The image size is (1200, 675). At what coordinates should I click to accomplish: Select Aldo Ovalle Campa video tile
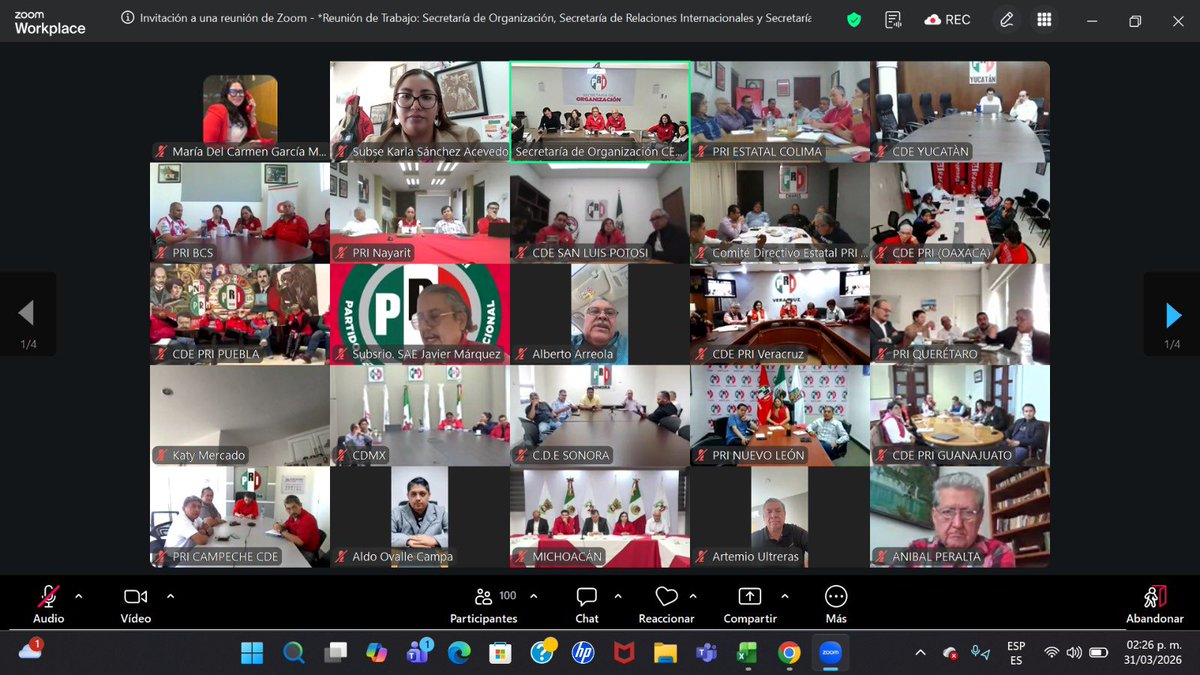tap(420, 517)
